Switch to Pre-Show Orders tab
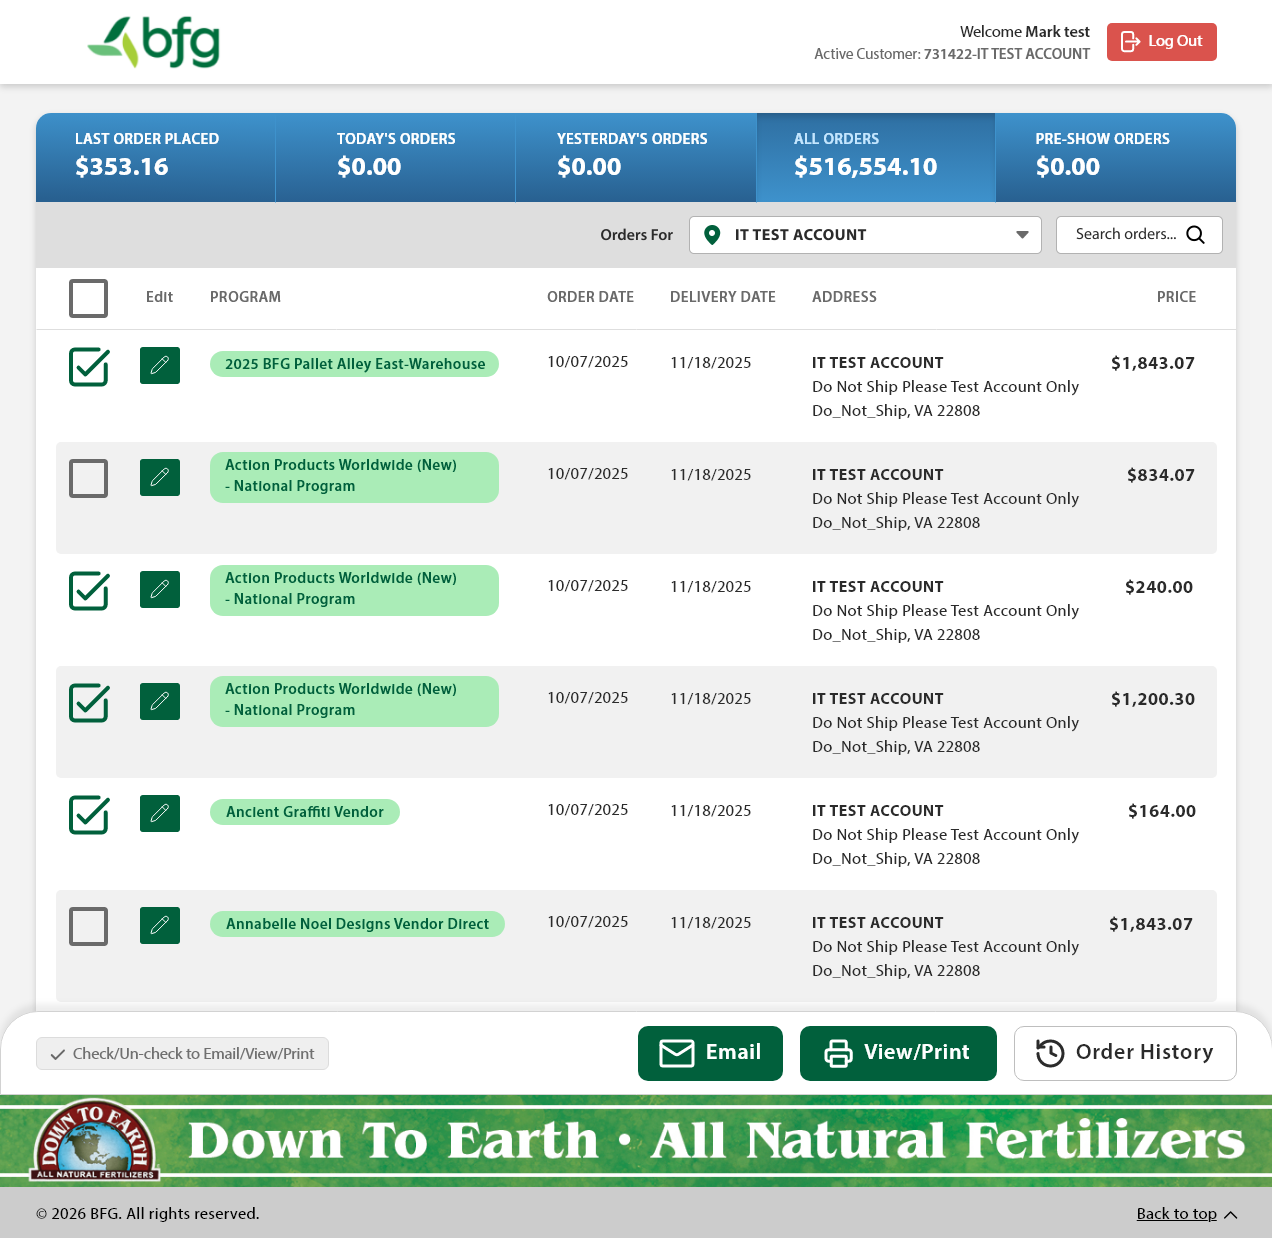Screen dimensions: 1272x1238 point(1116,157)
